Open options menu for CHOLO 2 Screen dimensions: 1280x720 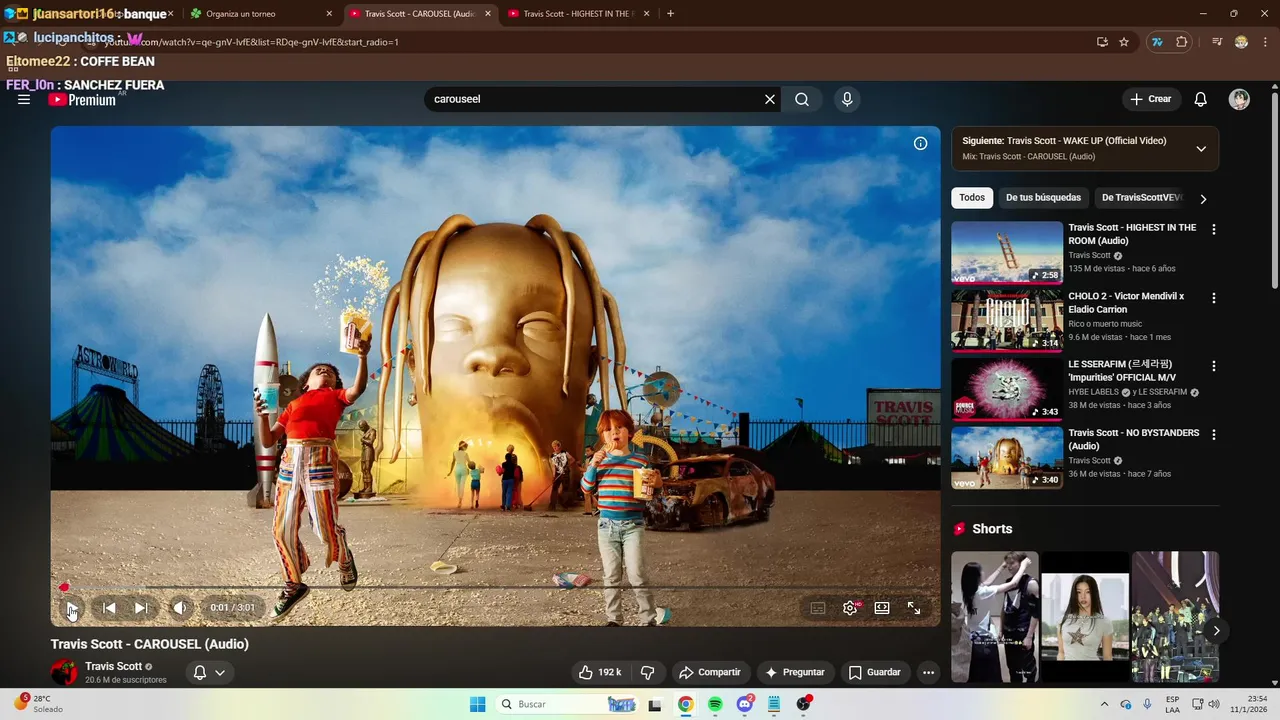pos(1214,298)
